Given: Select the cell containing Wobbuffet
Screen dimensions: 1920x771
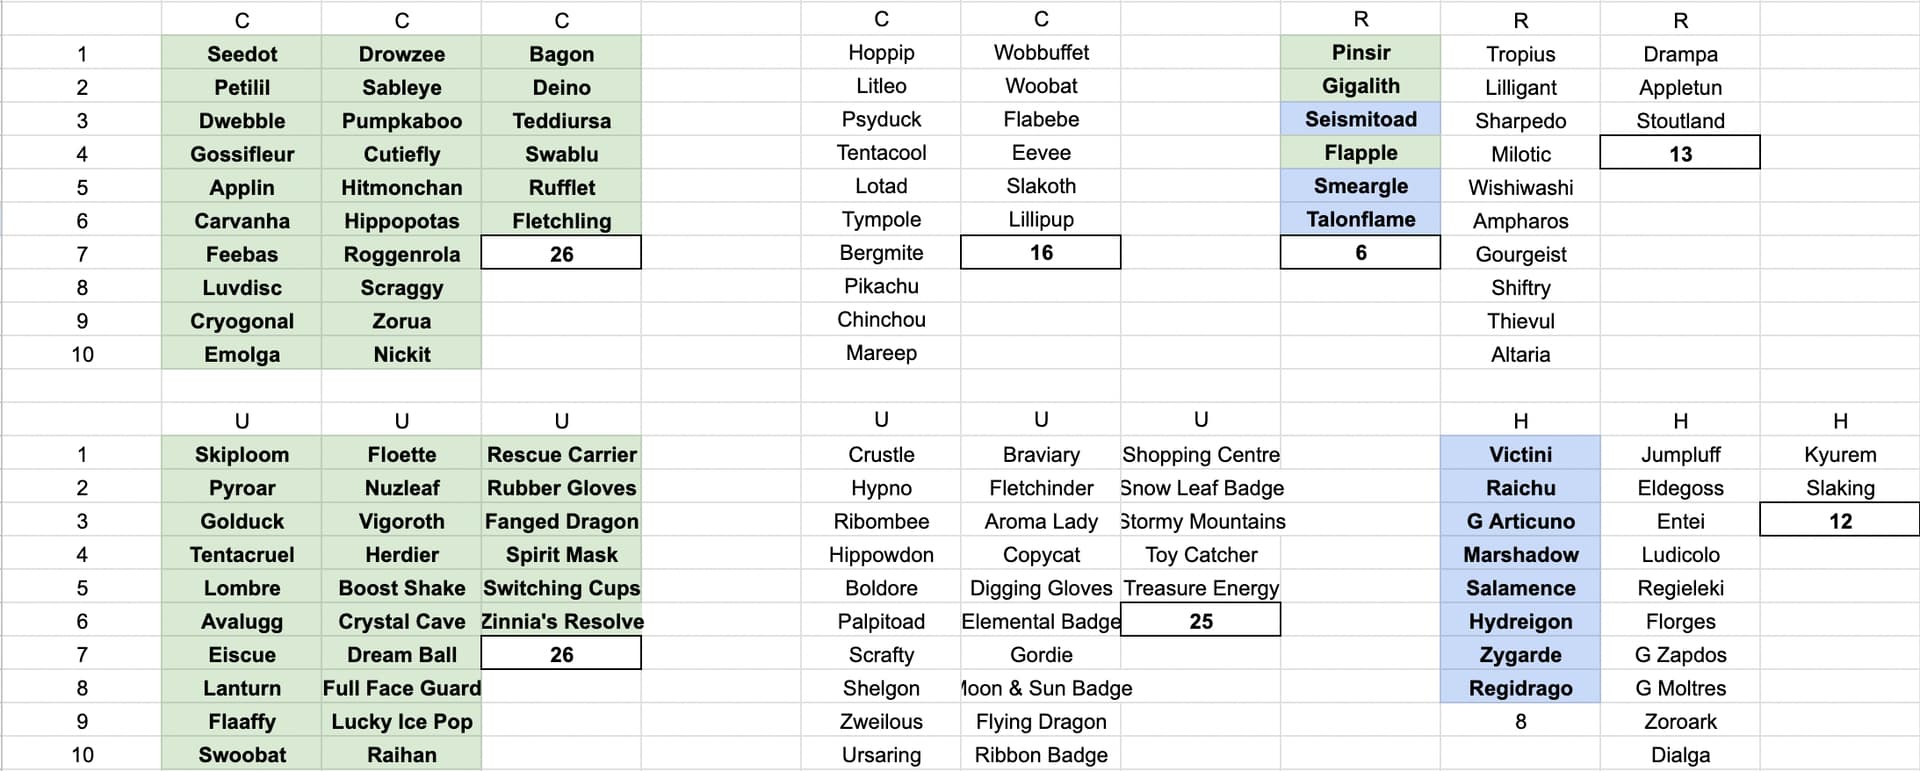Looking at the screenshot, I should (x=1041, y=52).
